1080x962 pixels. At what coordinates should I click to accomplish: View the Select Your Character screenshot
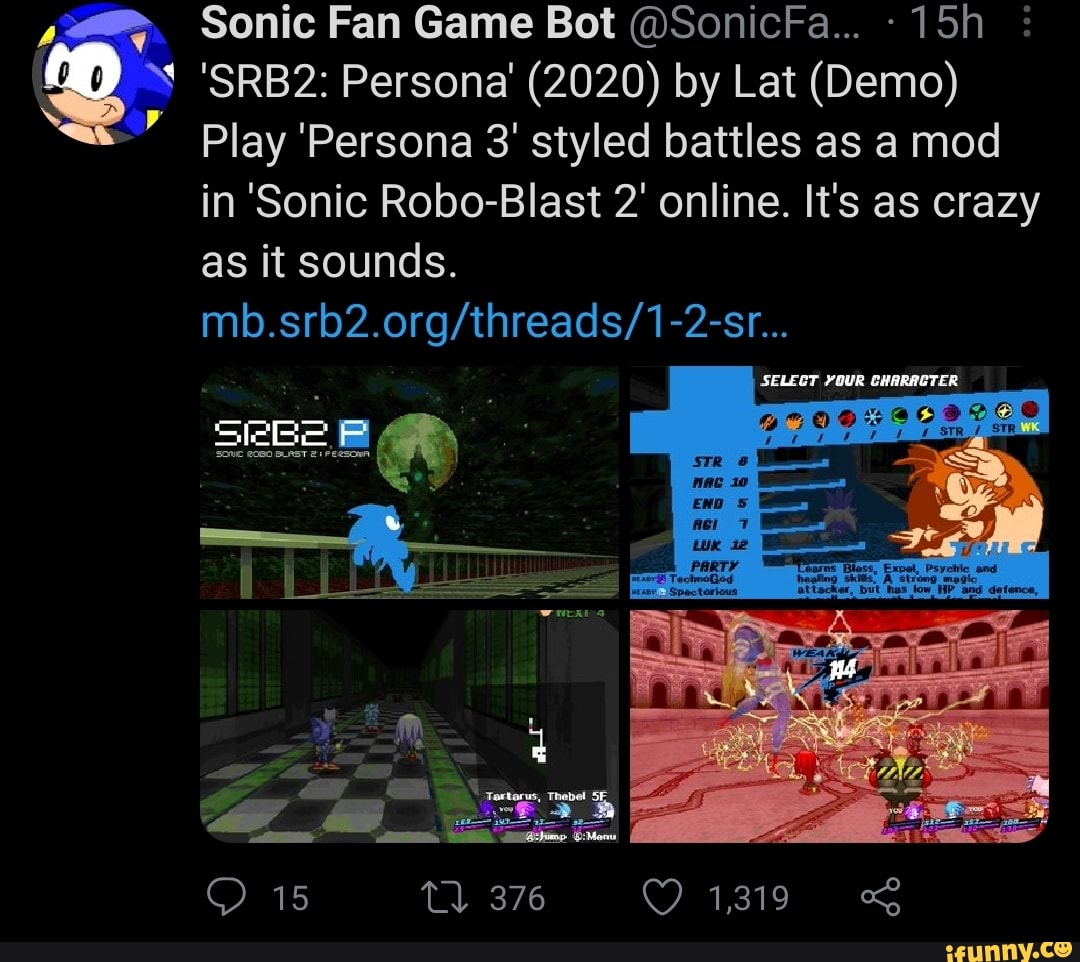coord(839,483)
